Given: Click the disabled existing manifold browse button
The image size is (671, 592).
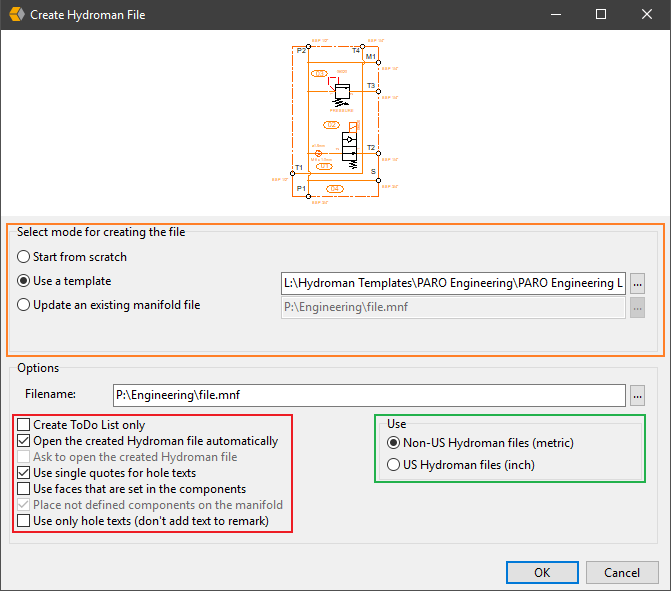Looking at the screenshot, I should point(637,308).
